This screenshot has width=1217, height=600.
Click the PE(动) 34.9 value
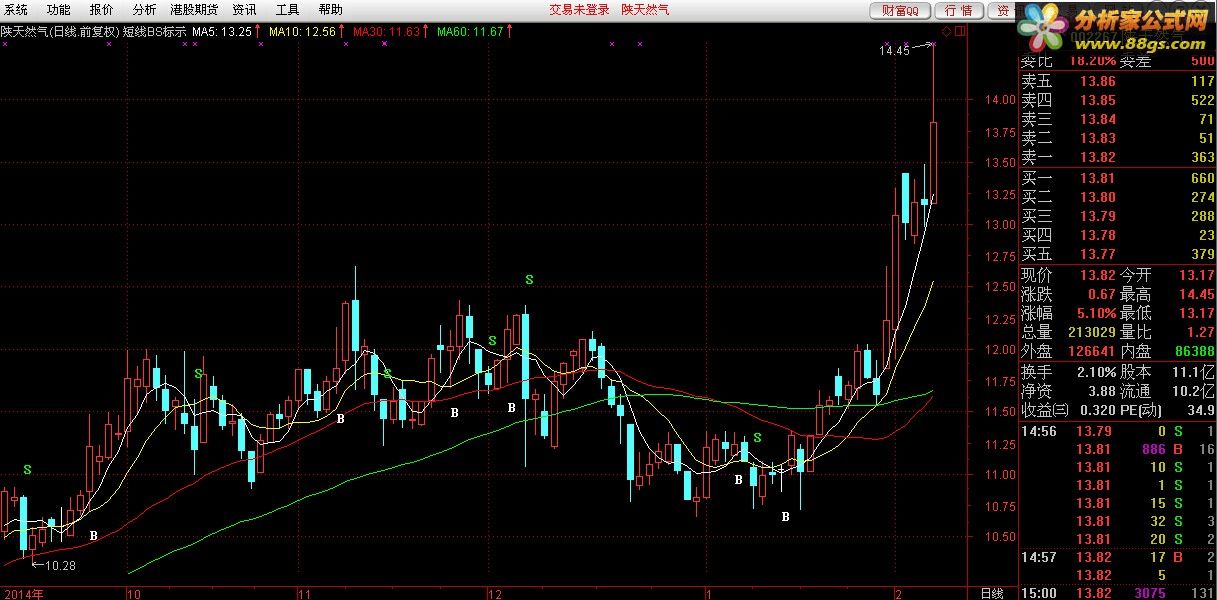[x=1200, y=410]
